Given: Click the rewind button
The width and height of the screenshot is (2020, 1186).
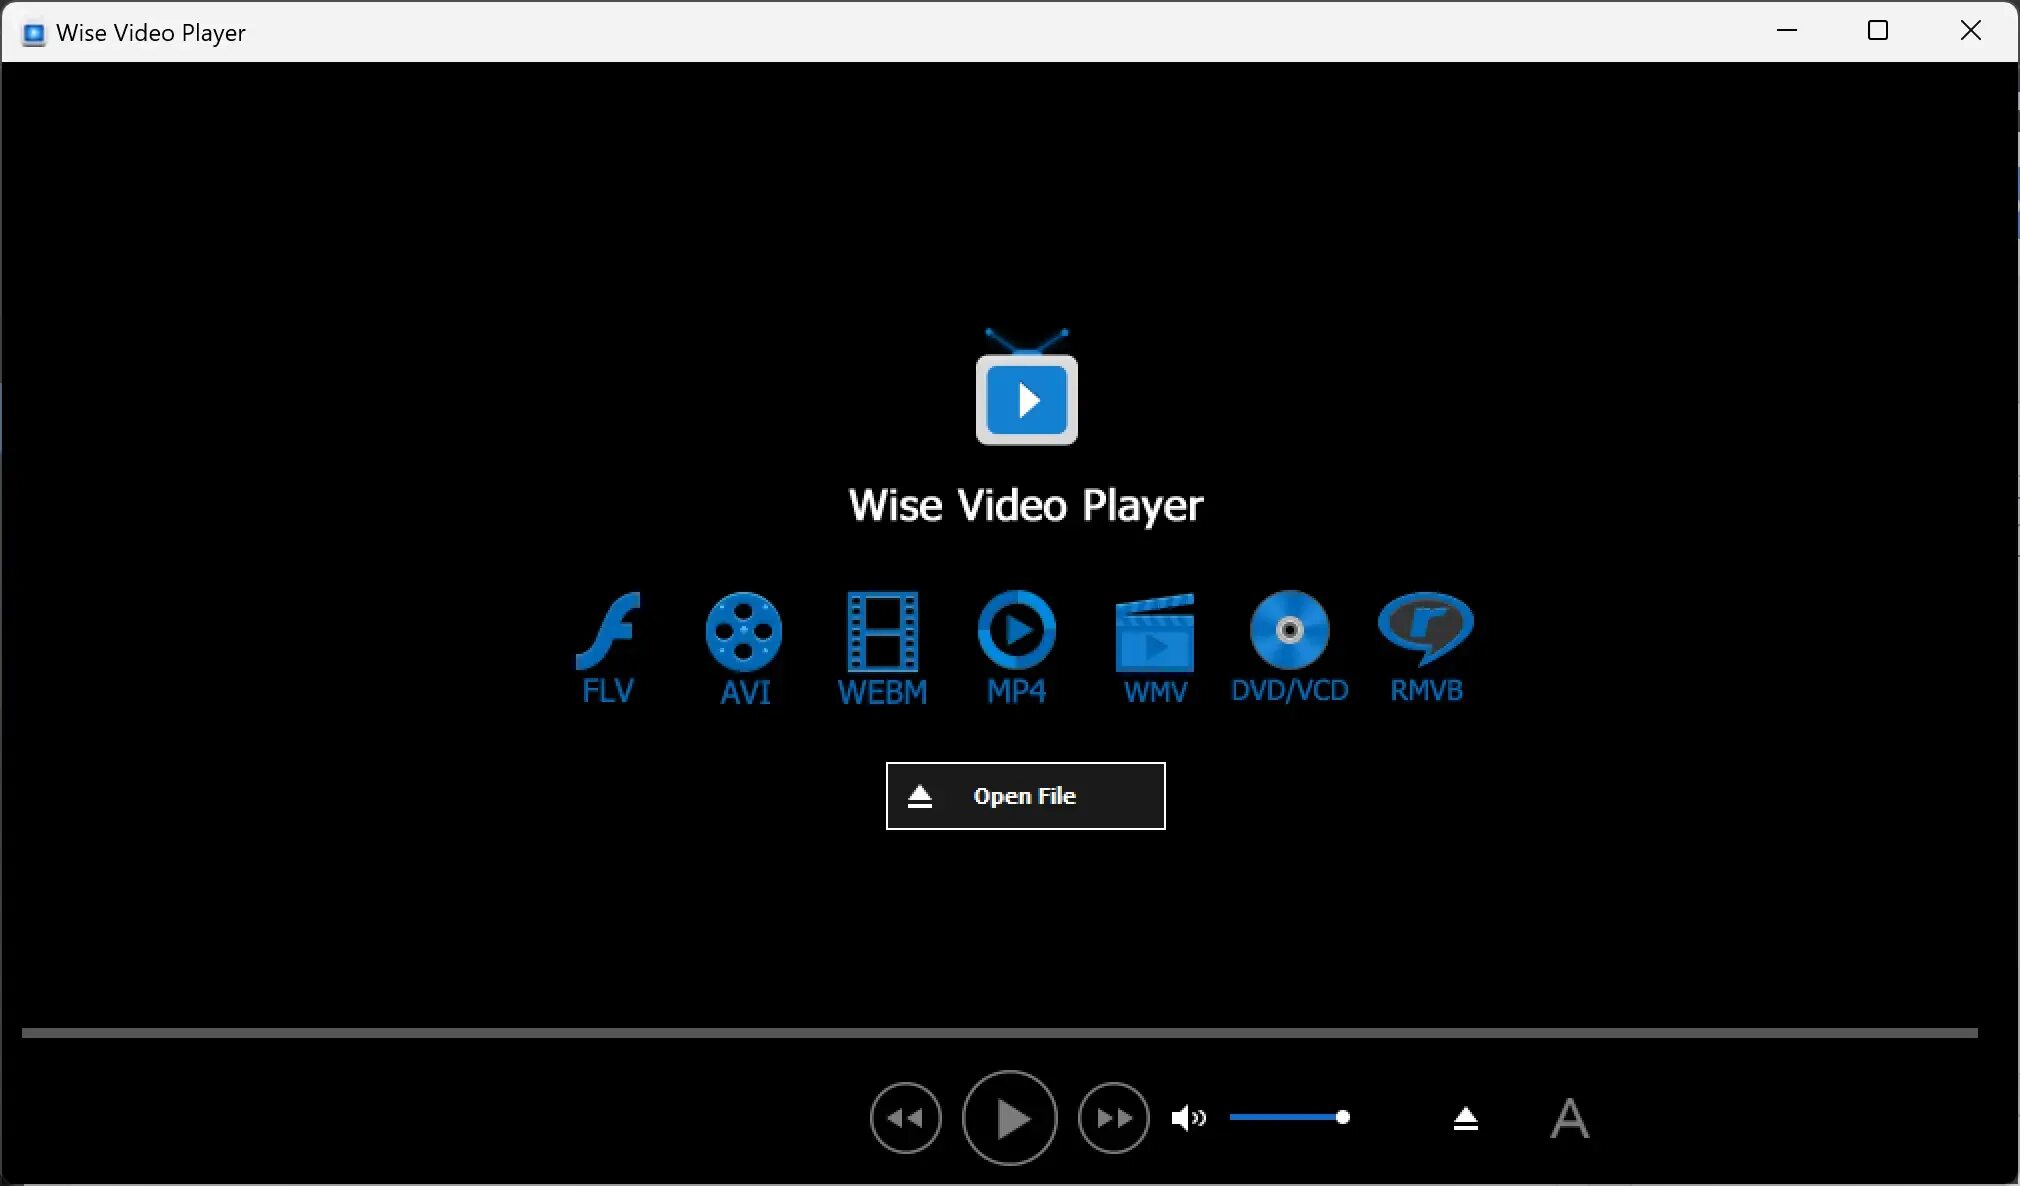Looking at the screenshot, I should (x=906, y=1118).
